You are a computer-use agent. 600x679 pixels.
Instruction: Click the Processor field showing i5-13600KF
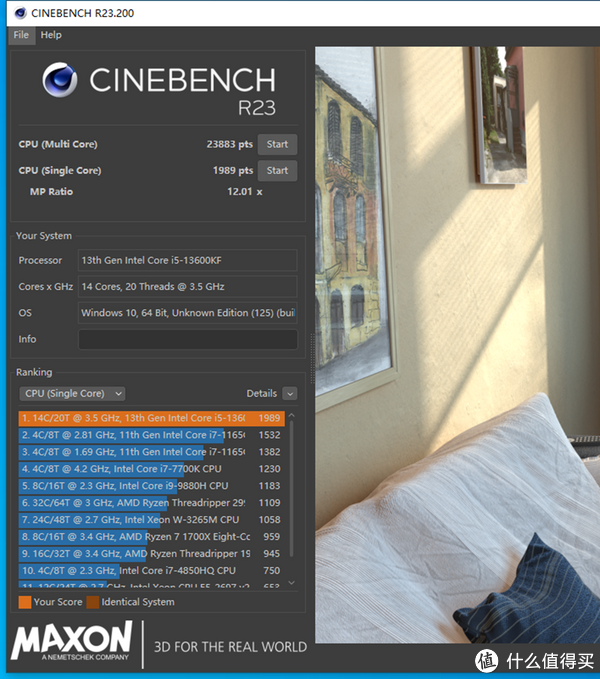[x=187, y=260]
